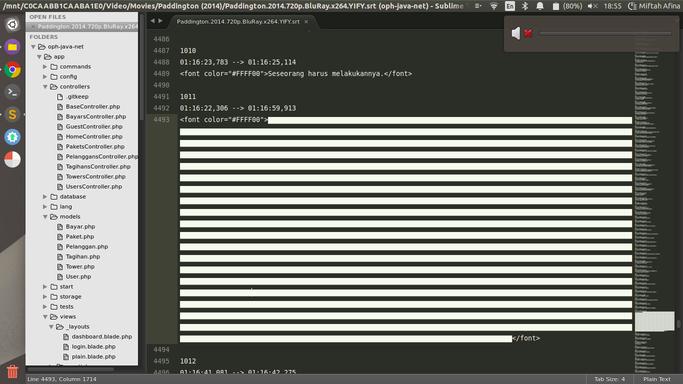This screenshot has height=384, width=683.
Task: Open sound volume indicator in top bar
Action: coord(592,6)
